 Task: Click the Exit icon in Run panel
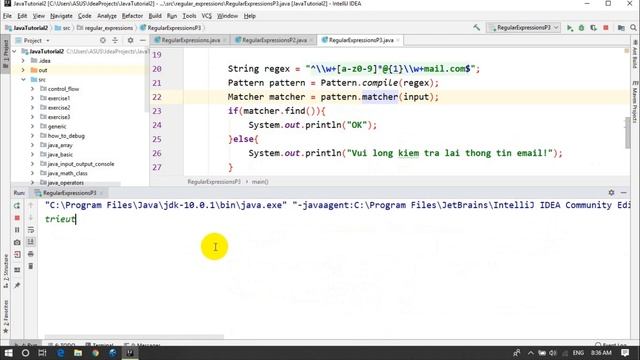pyautogui.click(x=17, y=254)
